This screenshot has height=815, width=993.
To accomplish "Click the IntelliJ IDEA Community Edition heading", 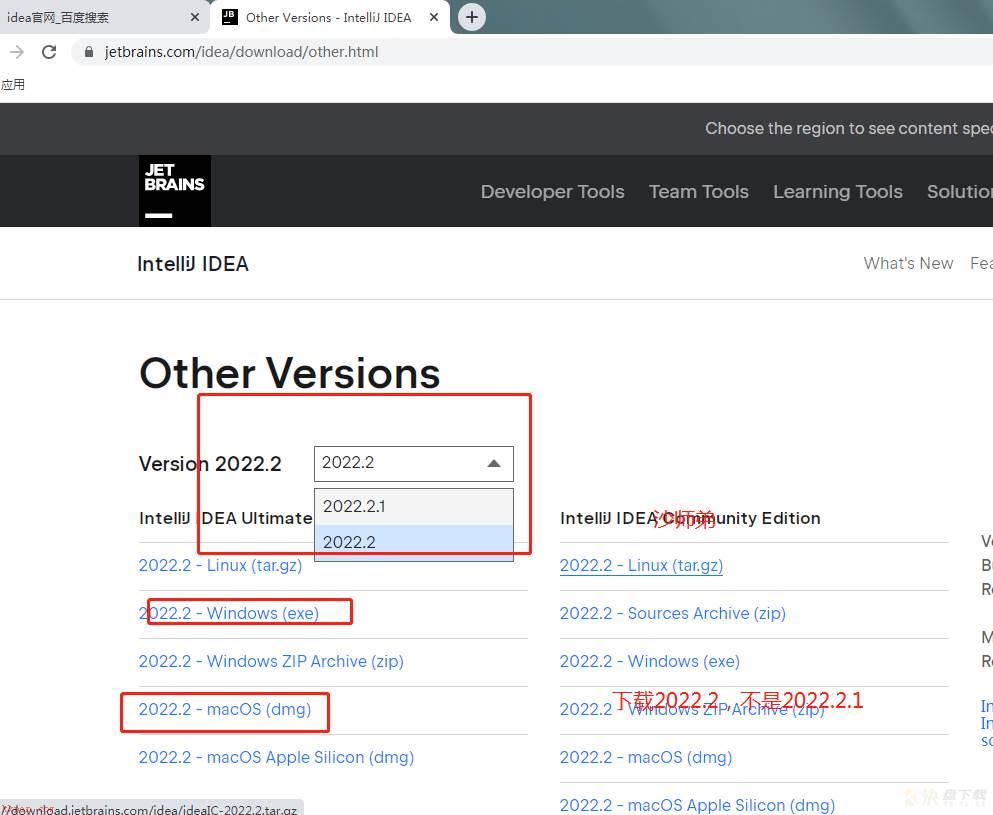I will pos(690,518).
